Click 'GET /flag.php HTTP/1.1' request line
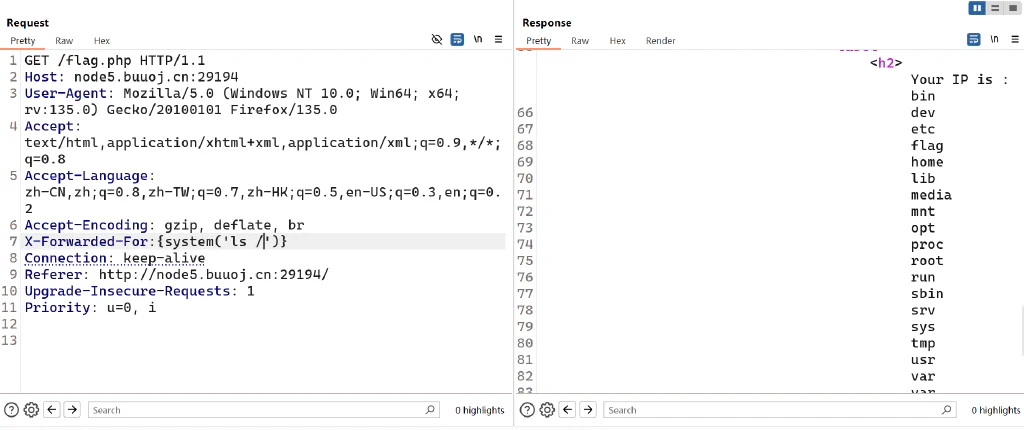Screen dimensions: 1024x430 (115, 61)
